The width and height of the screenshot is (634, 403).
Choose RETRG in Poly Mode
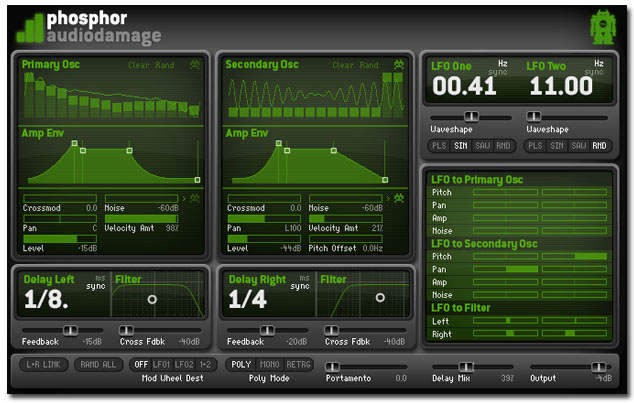coord(298,365)
